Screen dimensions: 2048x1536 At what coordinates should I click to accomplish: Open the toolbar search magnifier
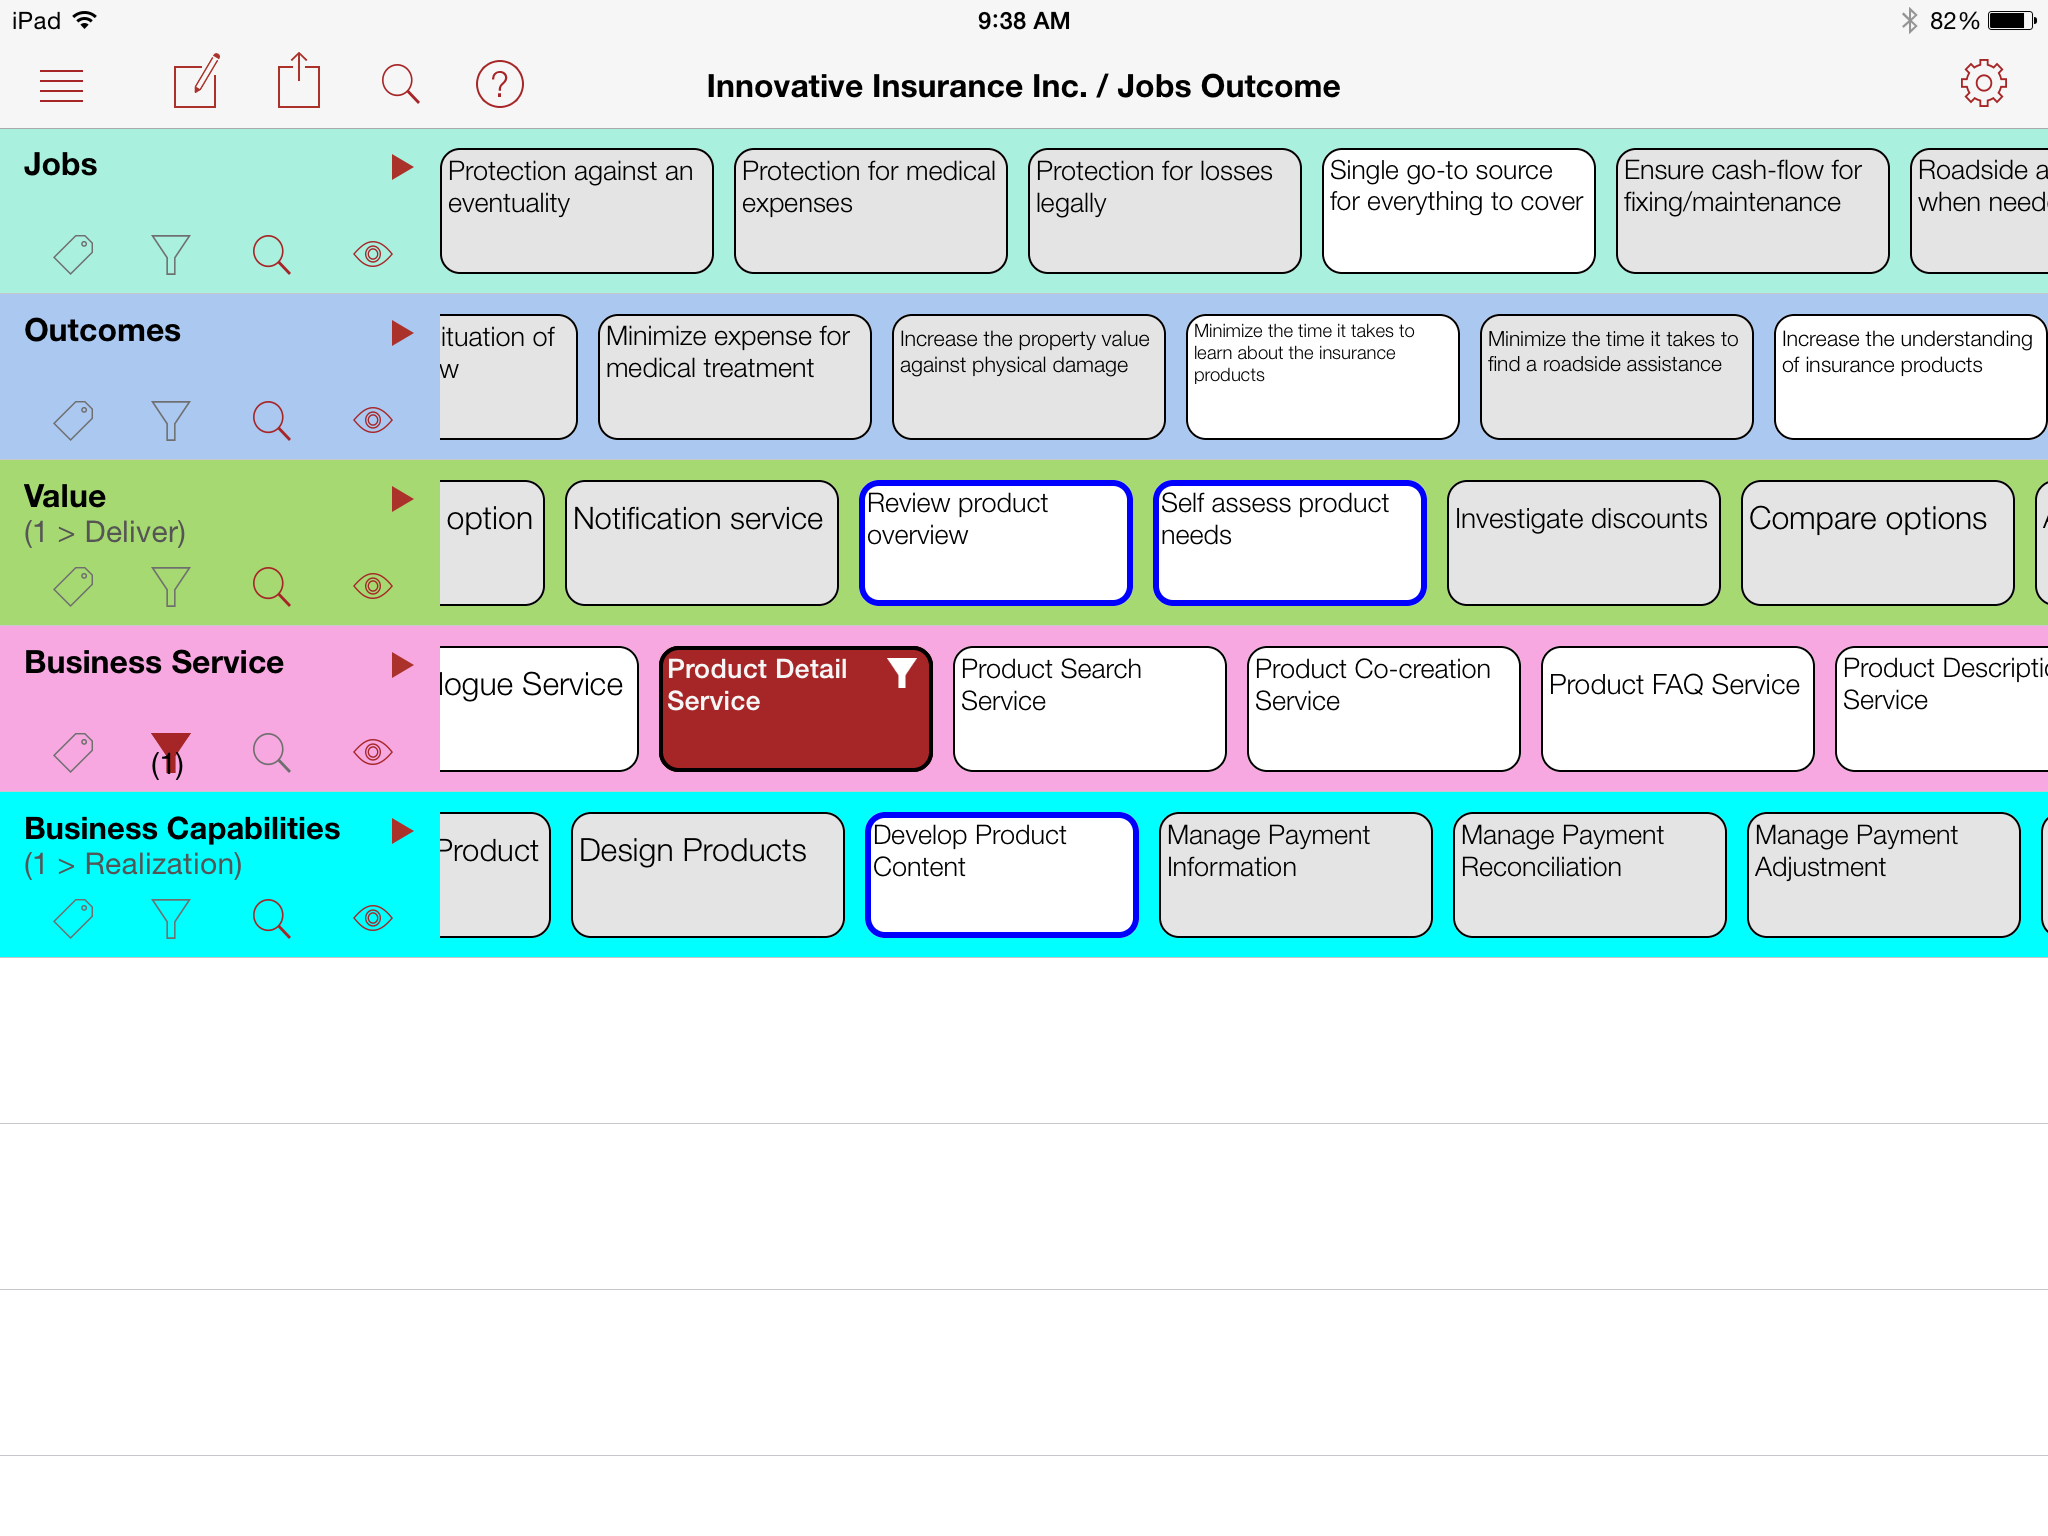point(400,84)
